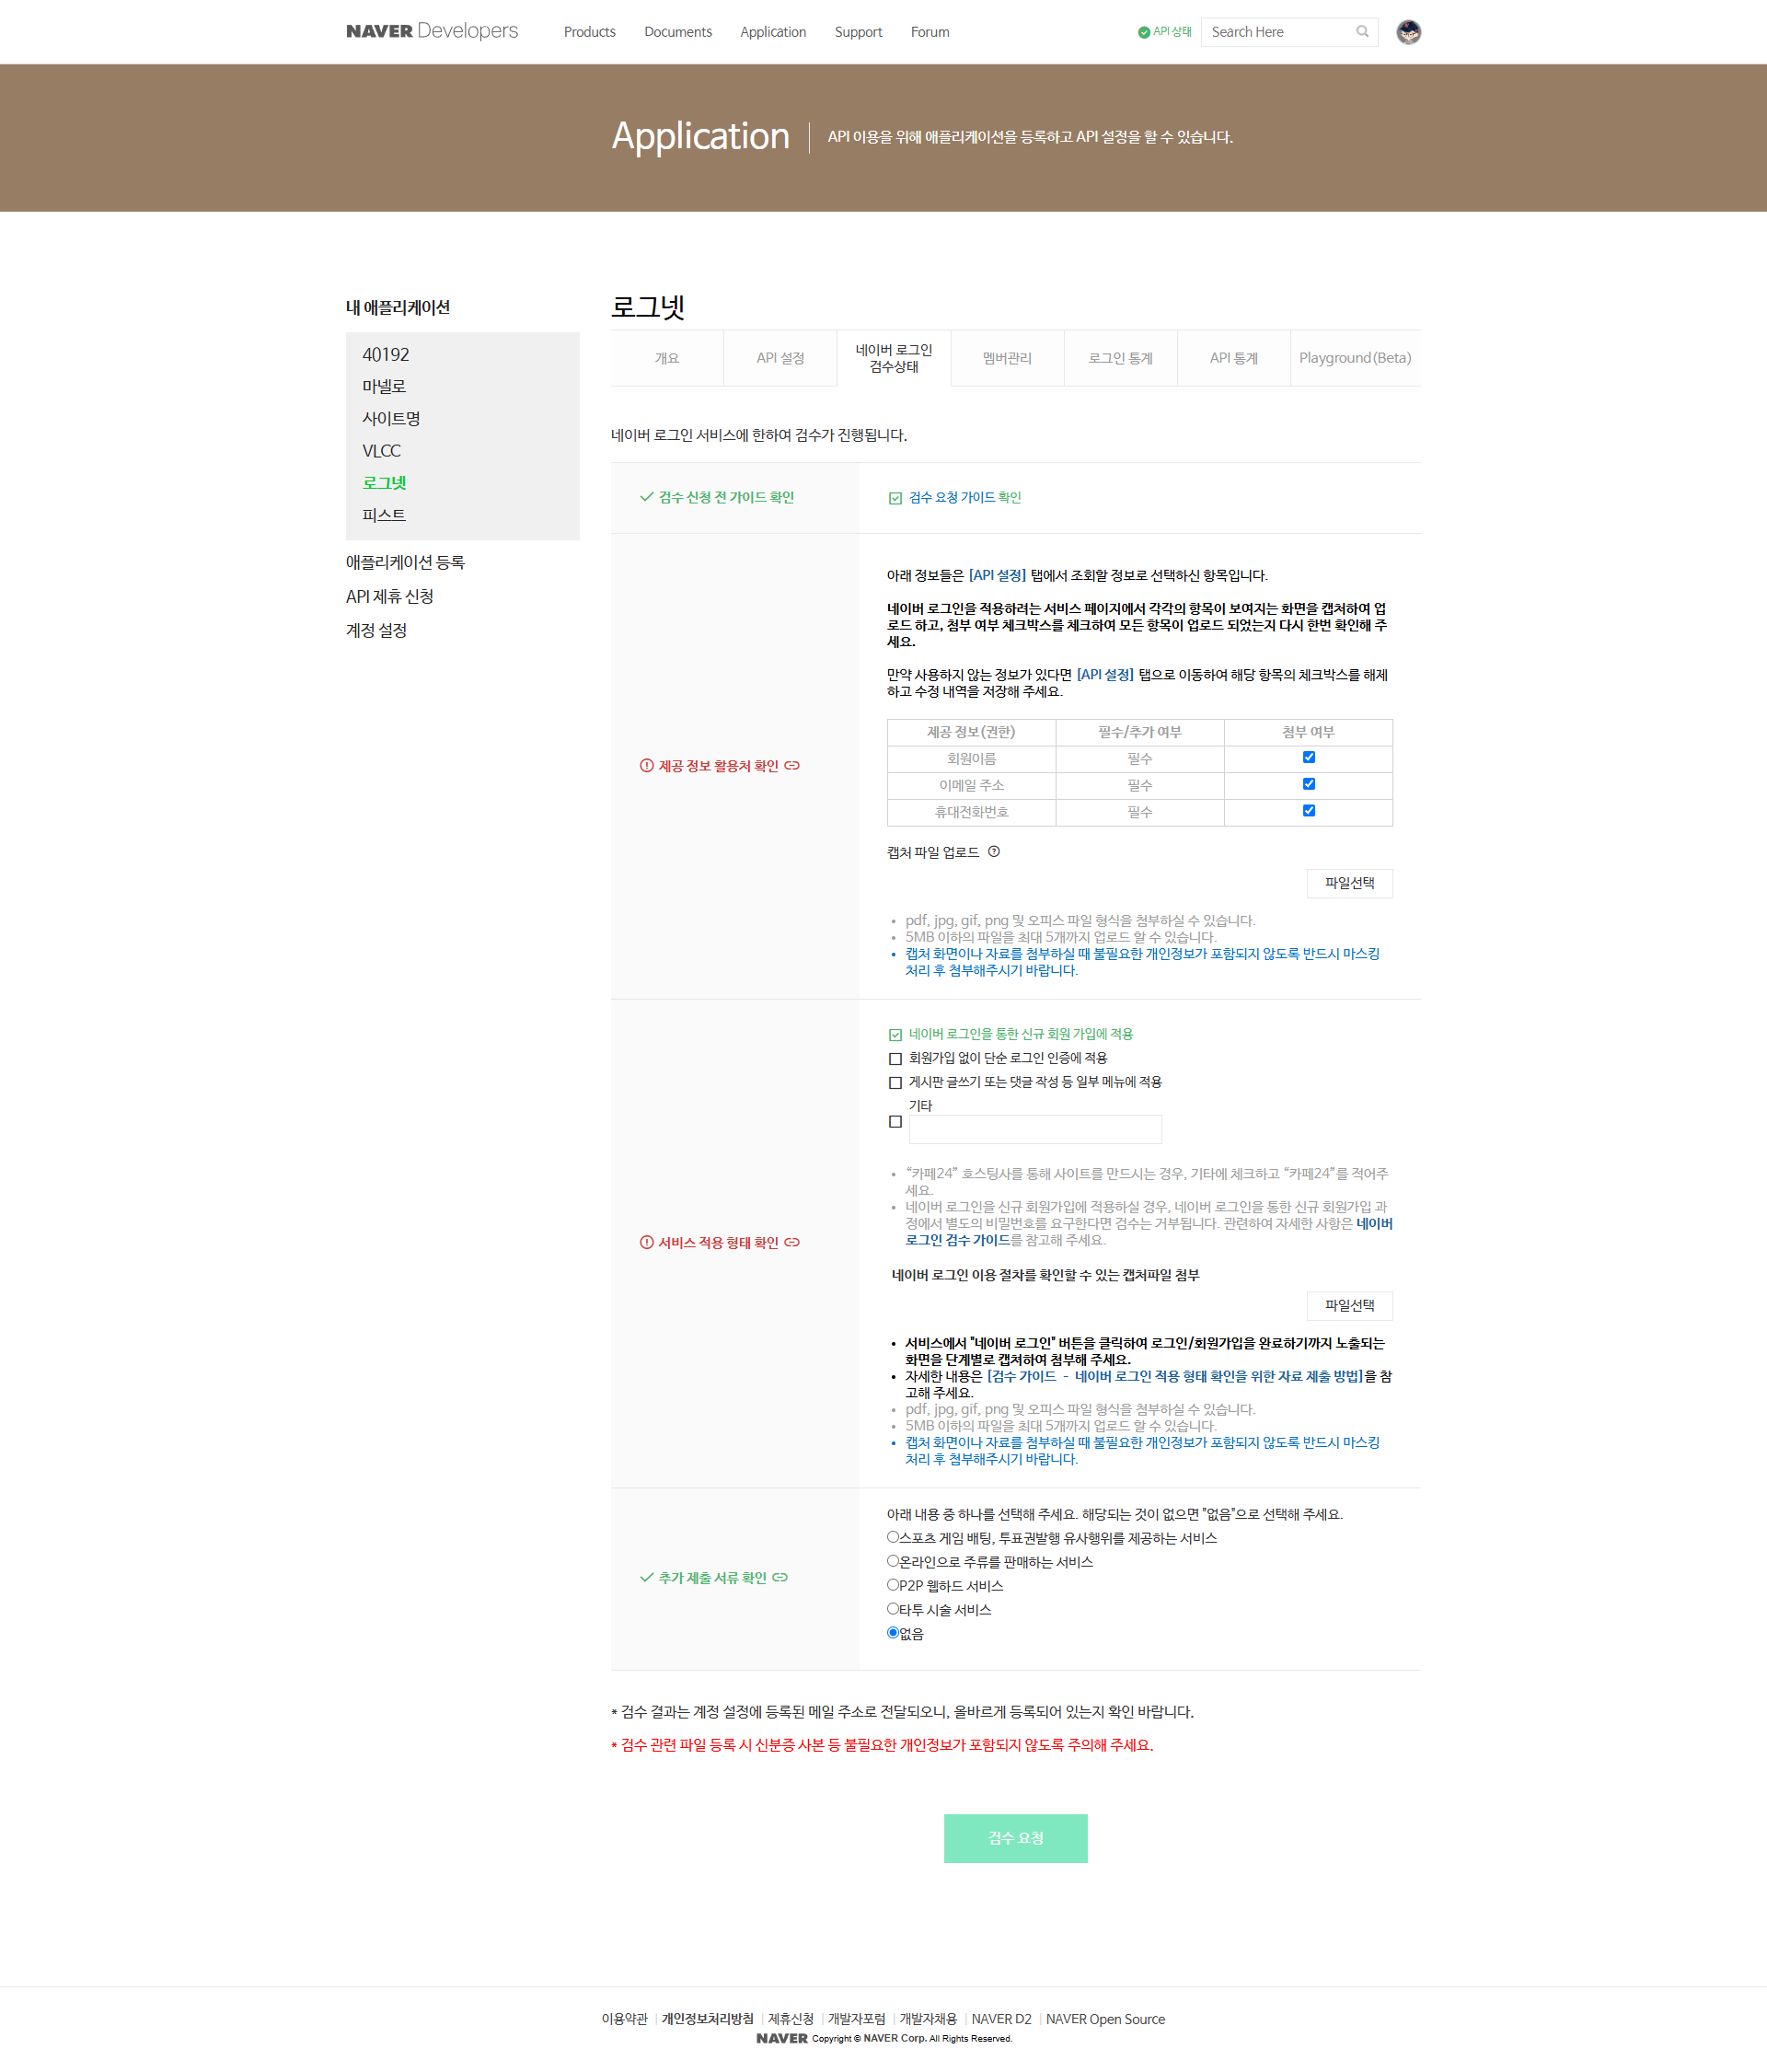Screen dimensions: 1767x2072
Task: Switch to the API 통계 tab
Action: pos(1234,358)
